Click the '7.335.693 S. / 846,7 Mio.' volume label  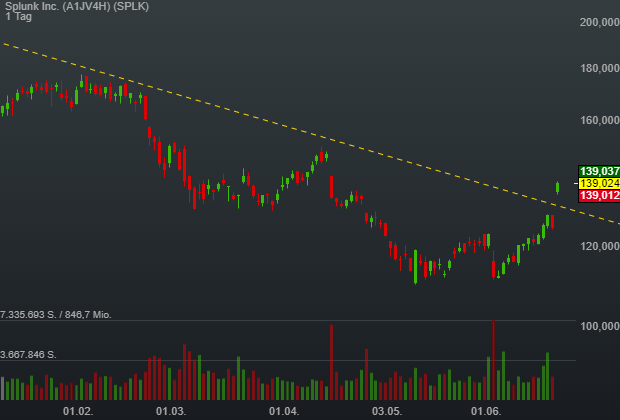pyautogui.click(x=56, y=315)
